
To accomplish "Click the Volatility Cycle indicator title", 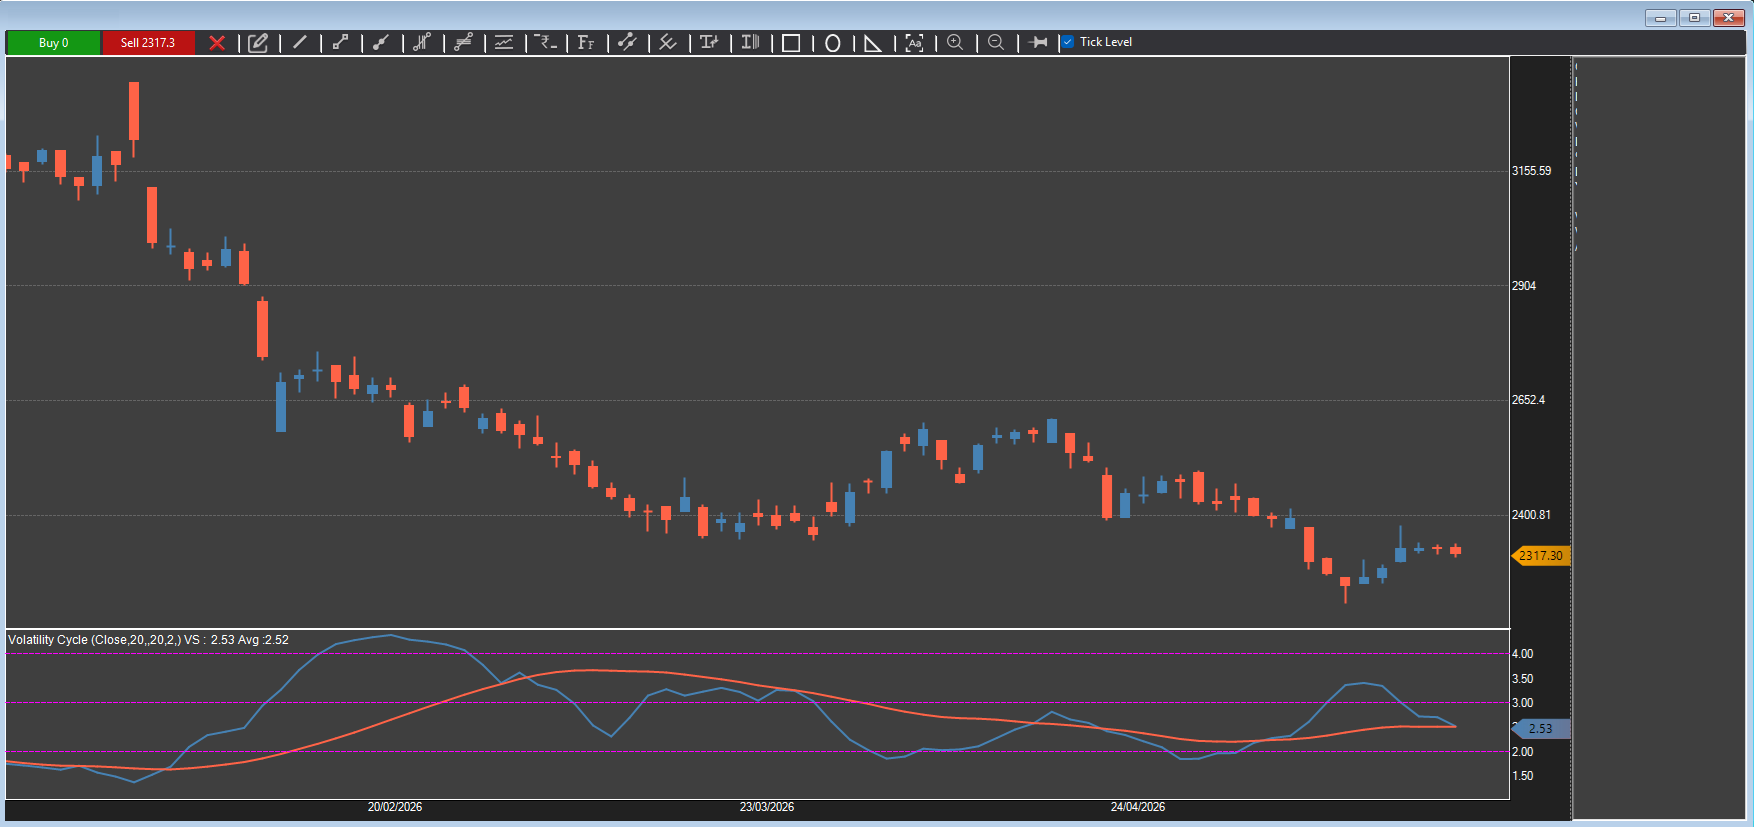I will pos(148,640).
